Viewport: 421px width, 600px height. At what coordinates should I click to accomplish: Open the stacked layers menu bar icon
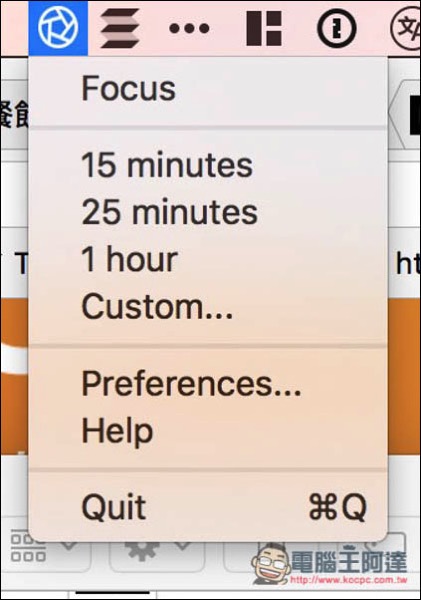click(120, 28)
